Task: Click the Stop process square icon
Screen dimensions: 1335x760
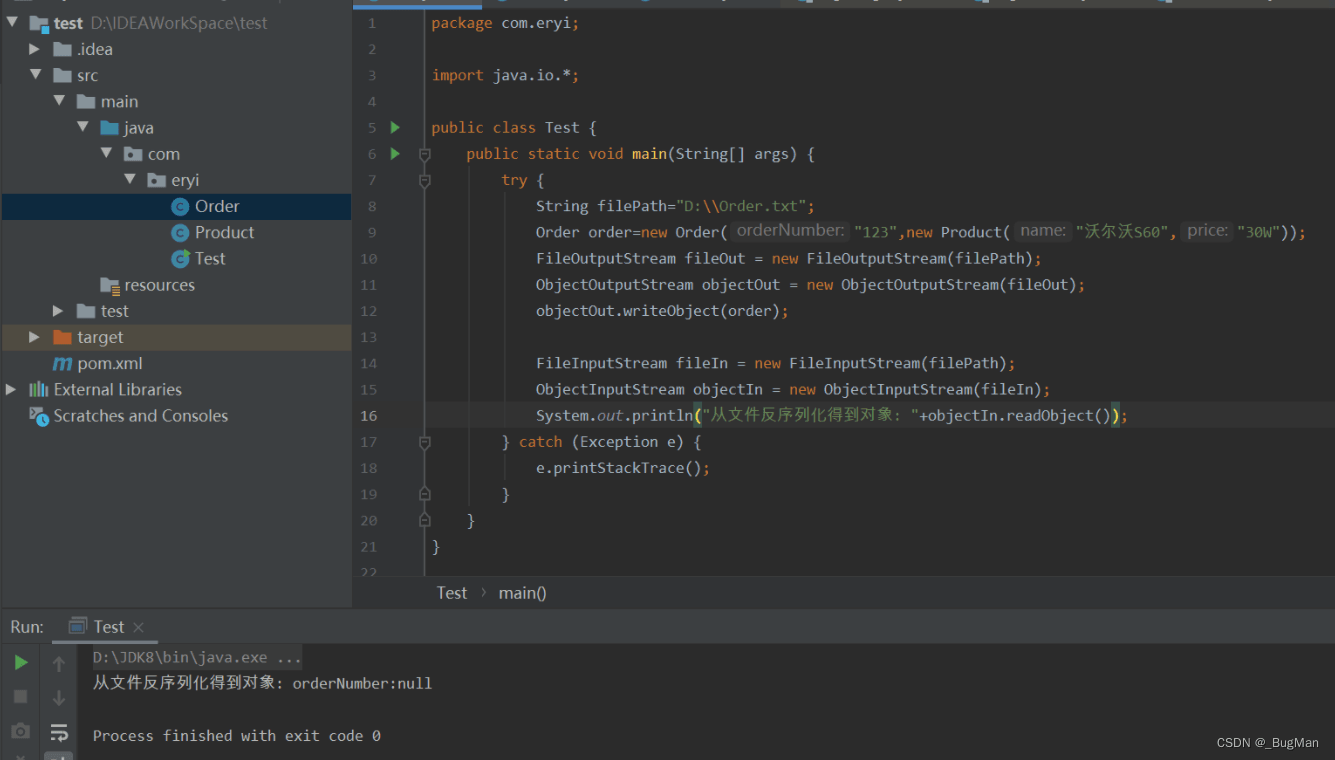Action: coord(20,696)
